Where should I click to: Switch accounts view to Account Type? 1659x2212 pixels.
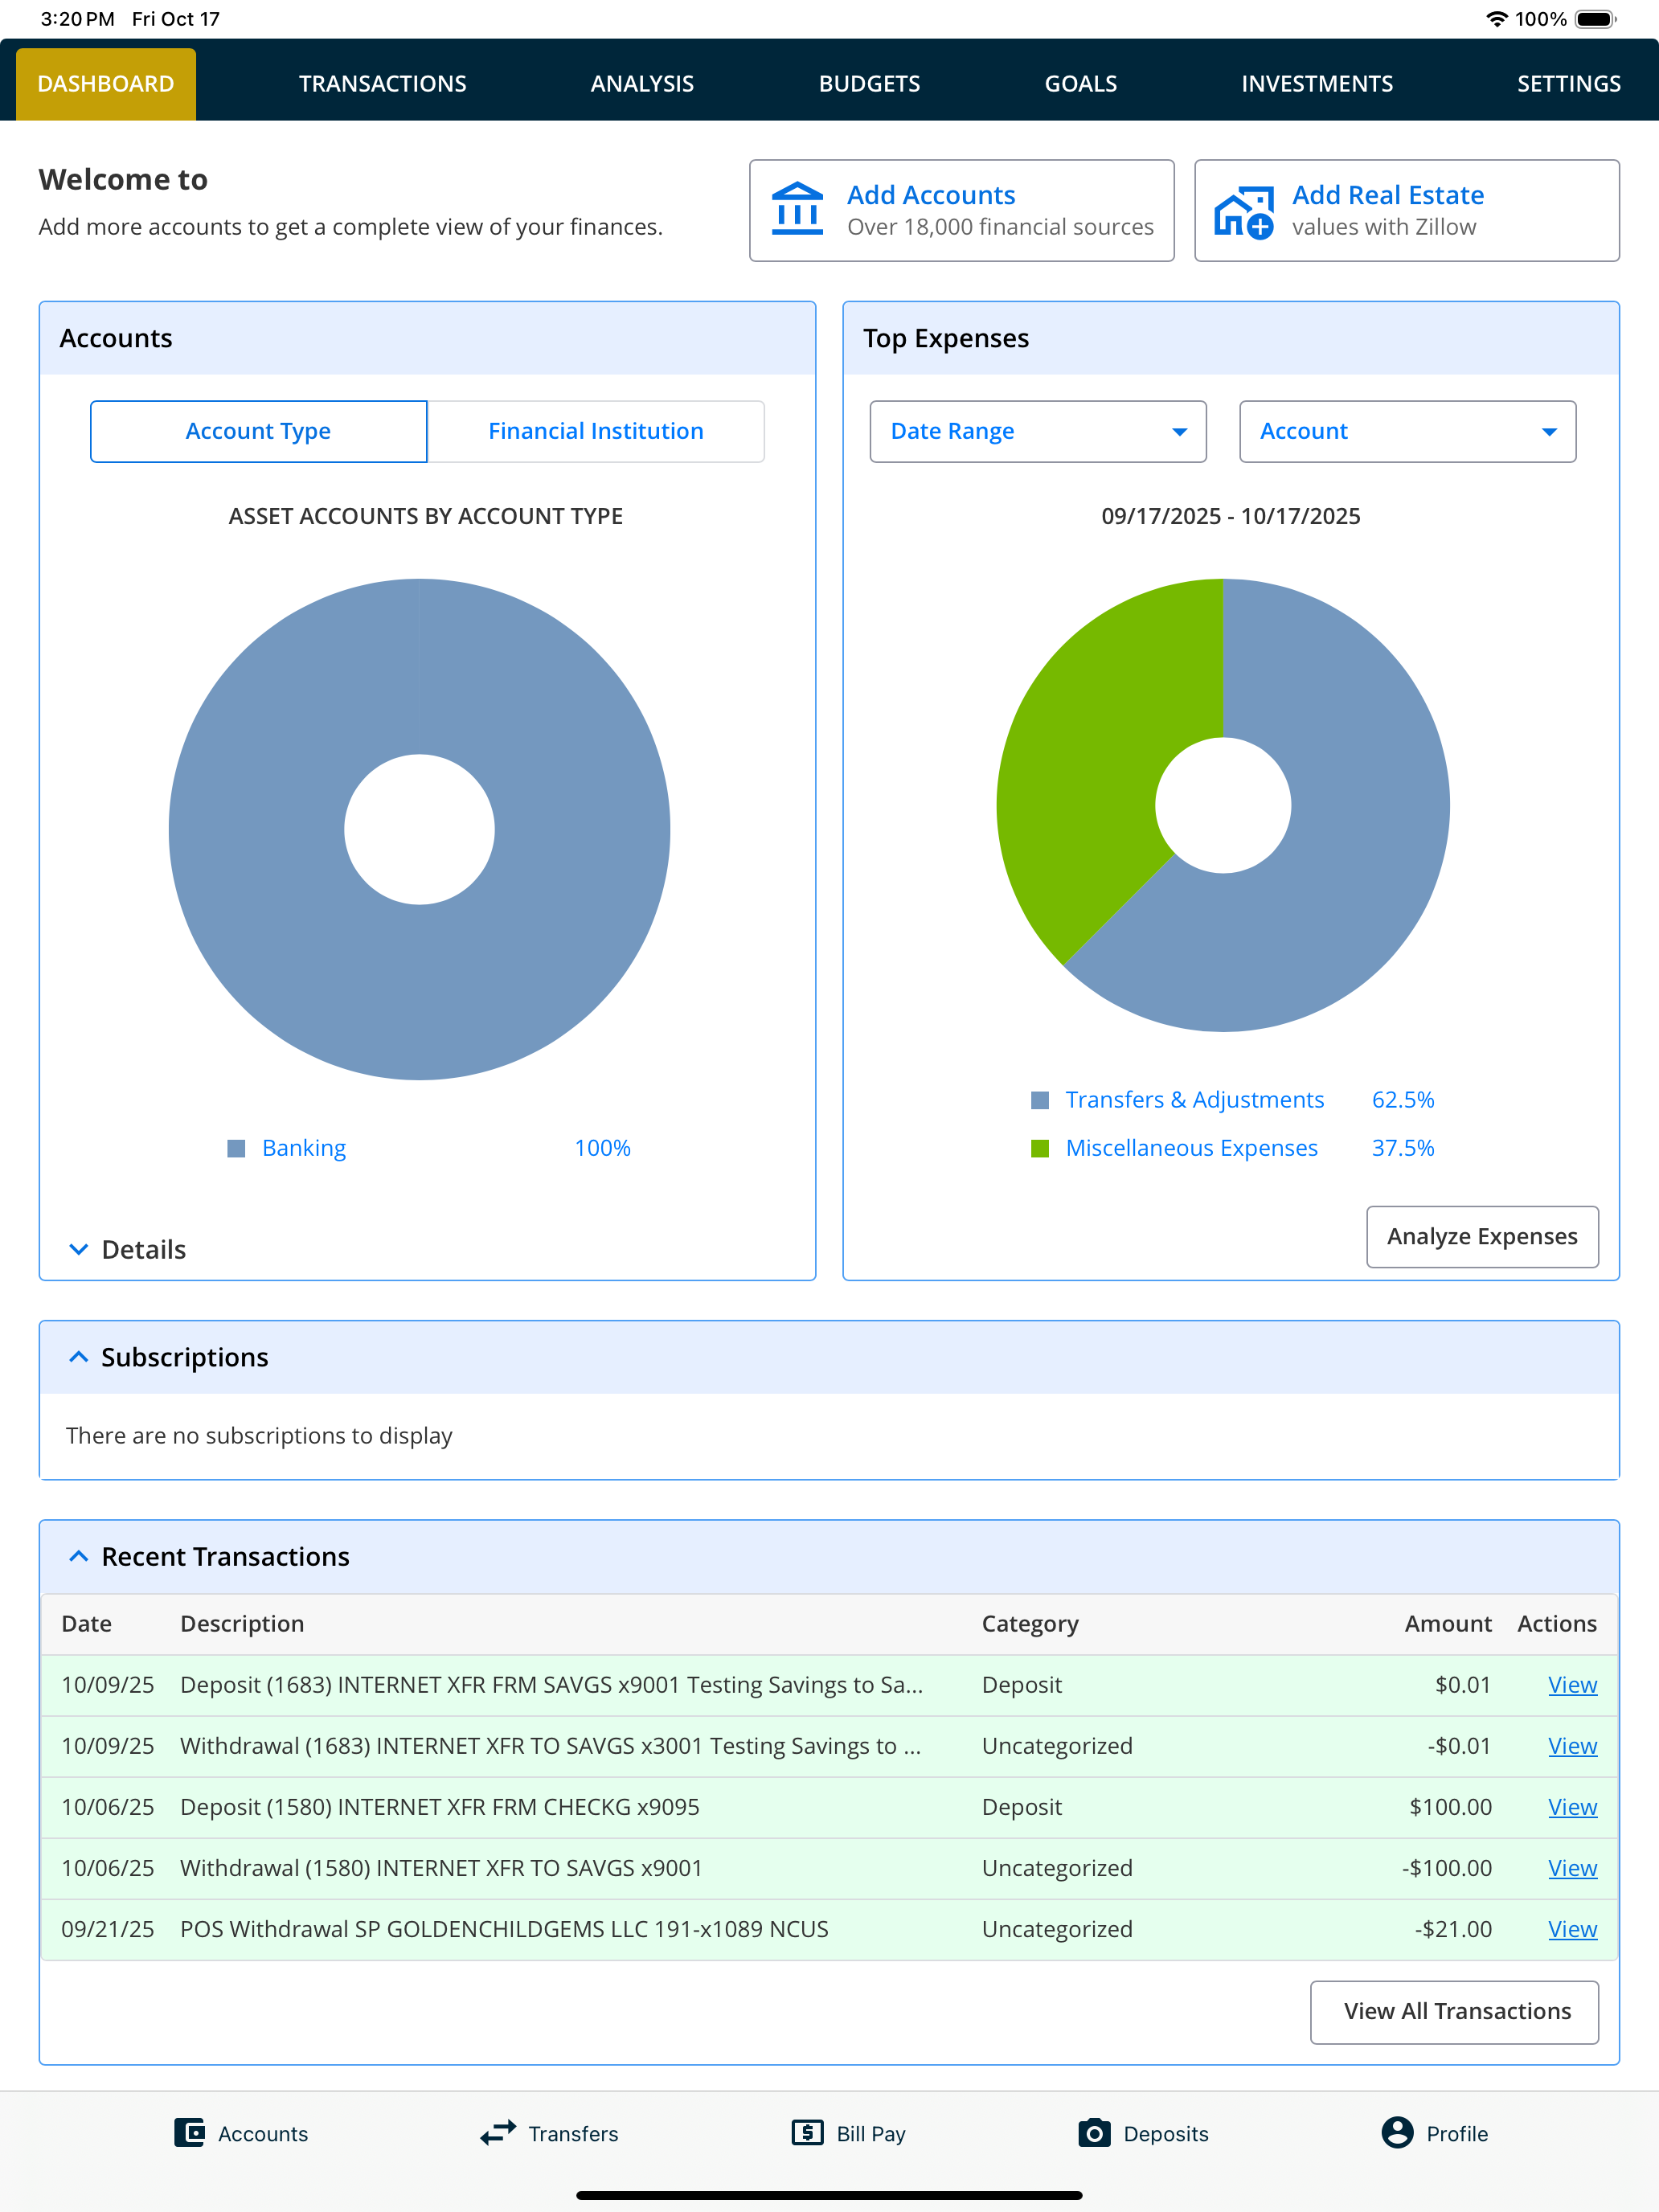259,431
